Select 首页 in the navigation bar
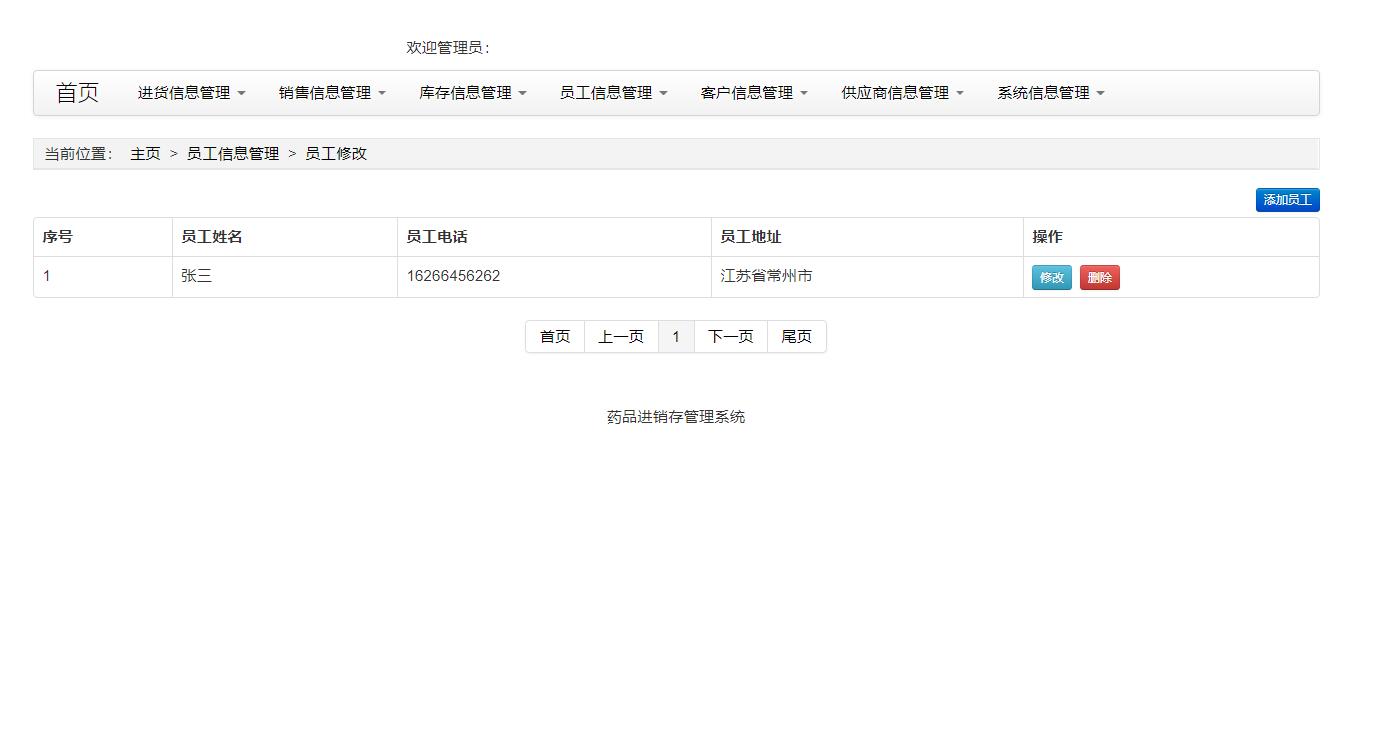The height and width of the screenshot is (743, 1398). (77, 92)
